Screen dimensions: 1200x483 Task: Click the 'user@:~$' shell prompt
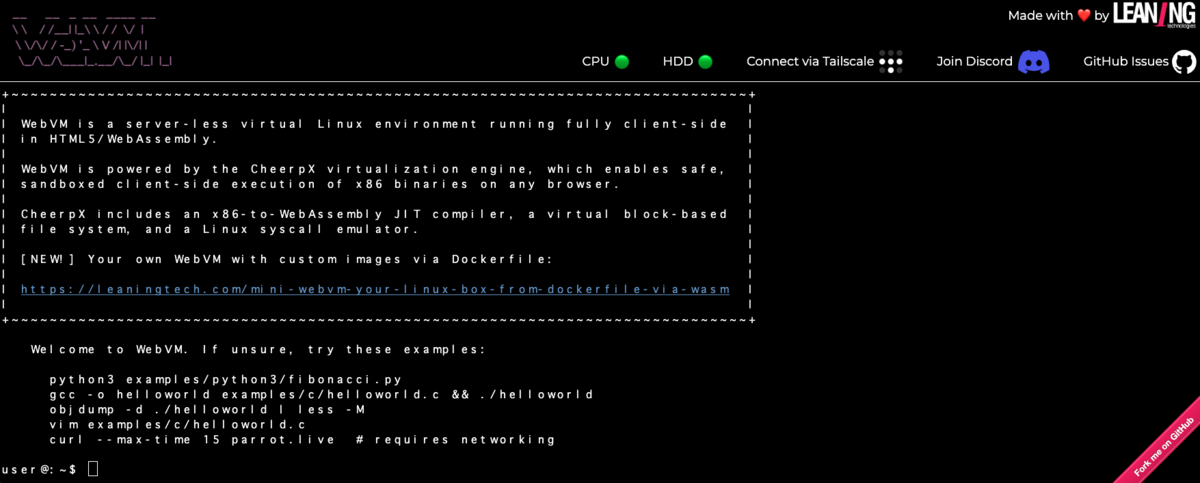click(x=38, y=469)
